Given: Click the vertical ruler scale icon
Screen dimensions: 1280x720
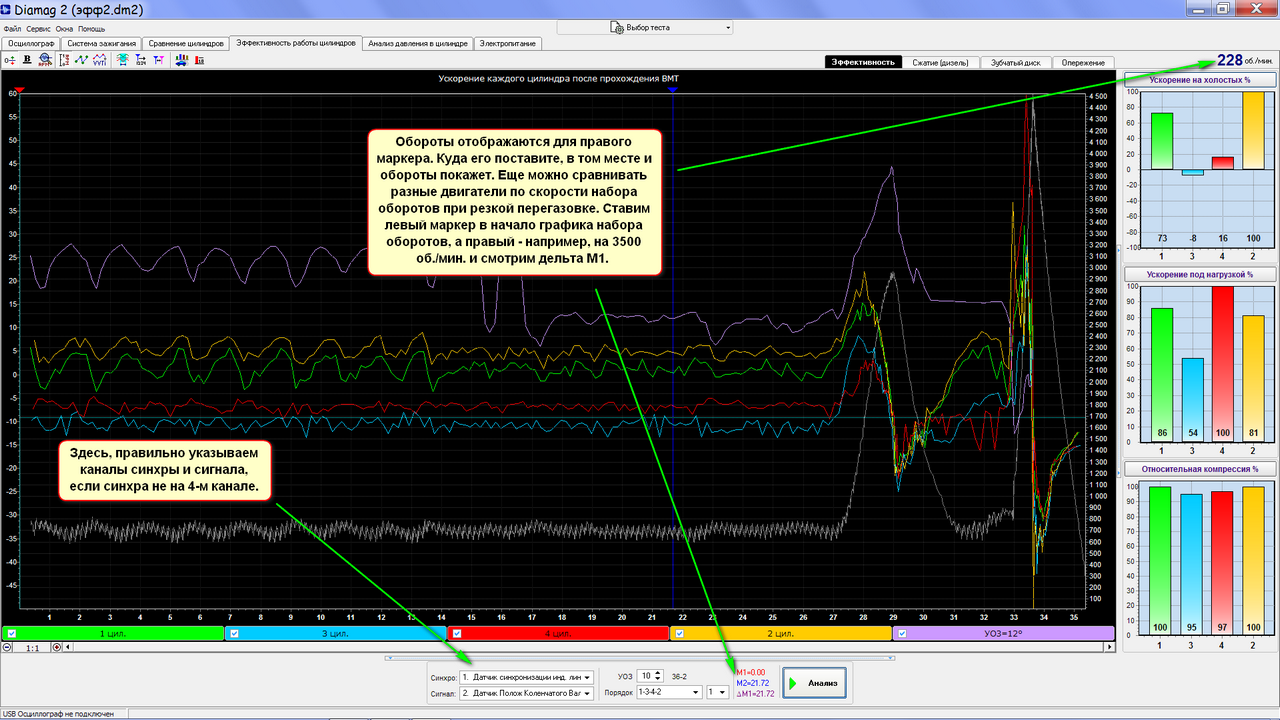Looking at the screenshot, I should pyautogui.click(x=64, y=60).
